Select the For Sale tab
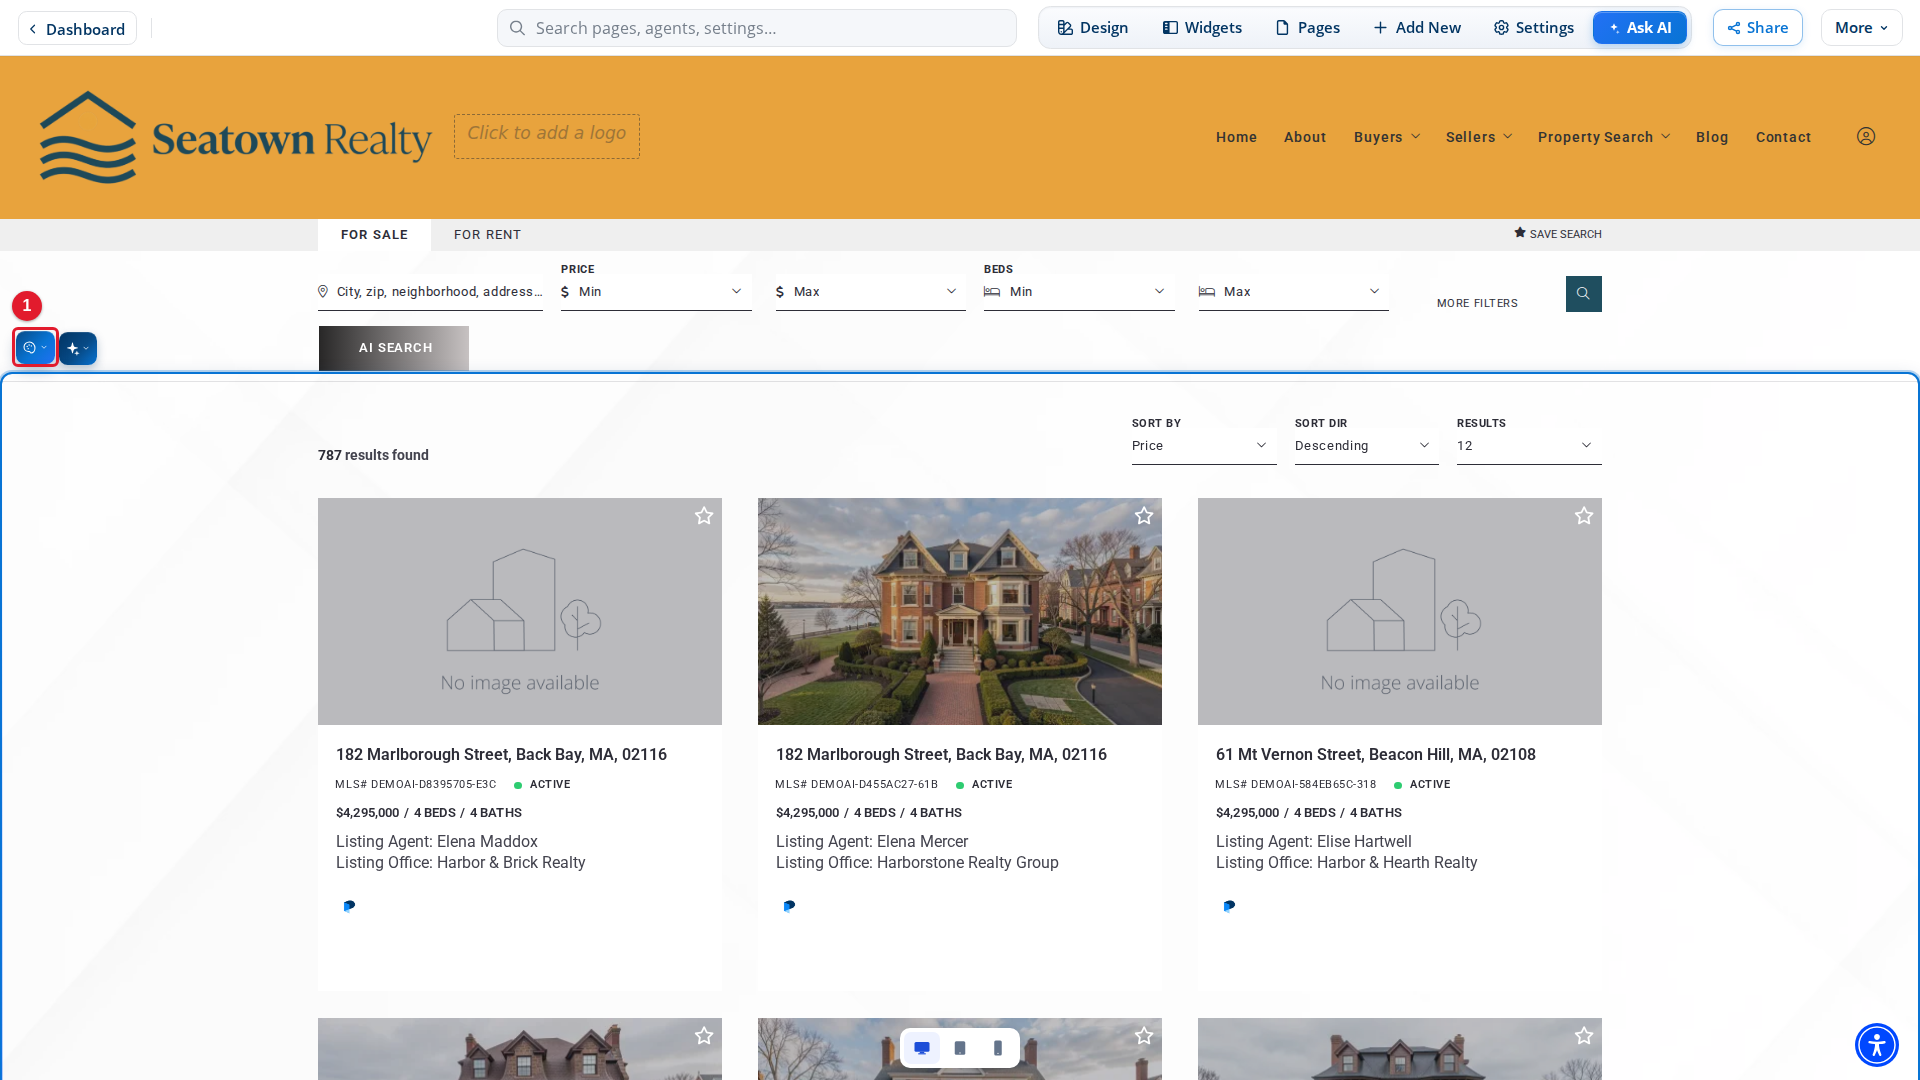Screen dimensions: 1920x1080 pos(374,235)
